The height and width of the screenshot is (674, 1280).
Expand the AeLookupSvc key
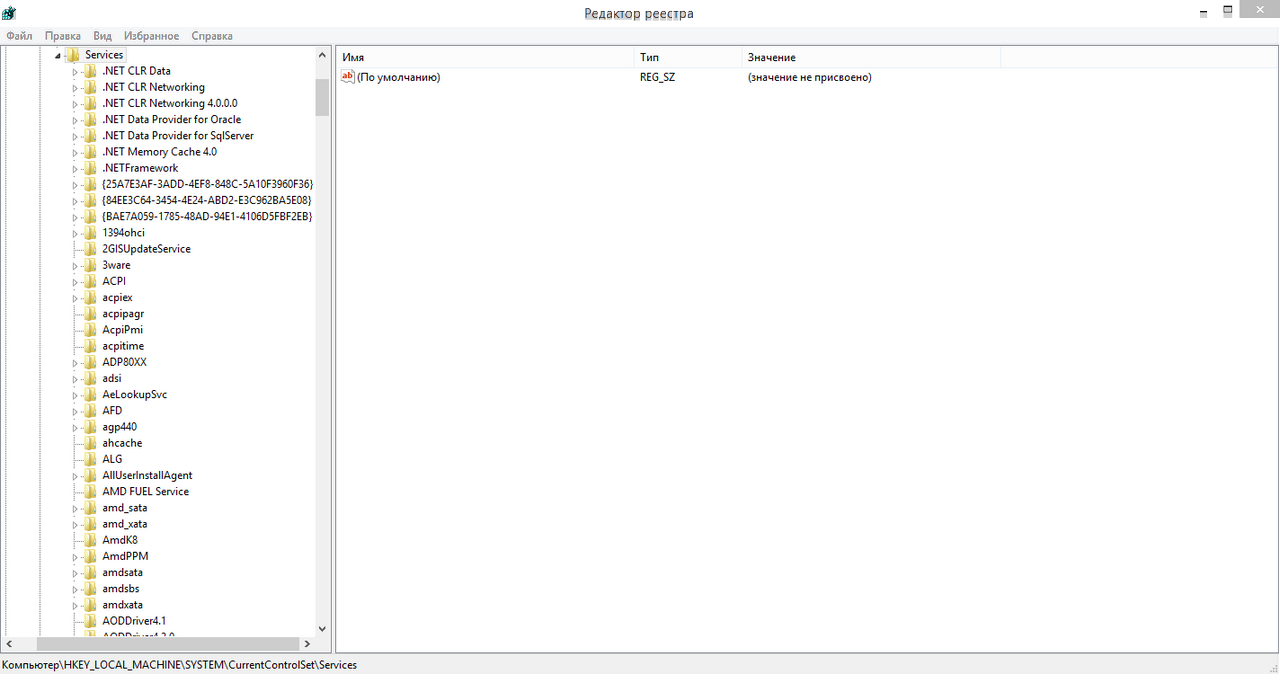(75, 395)
